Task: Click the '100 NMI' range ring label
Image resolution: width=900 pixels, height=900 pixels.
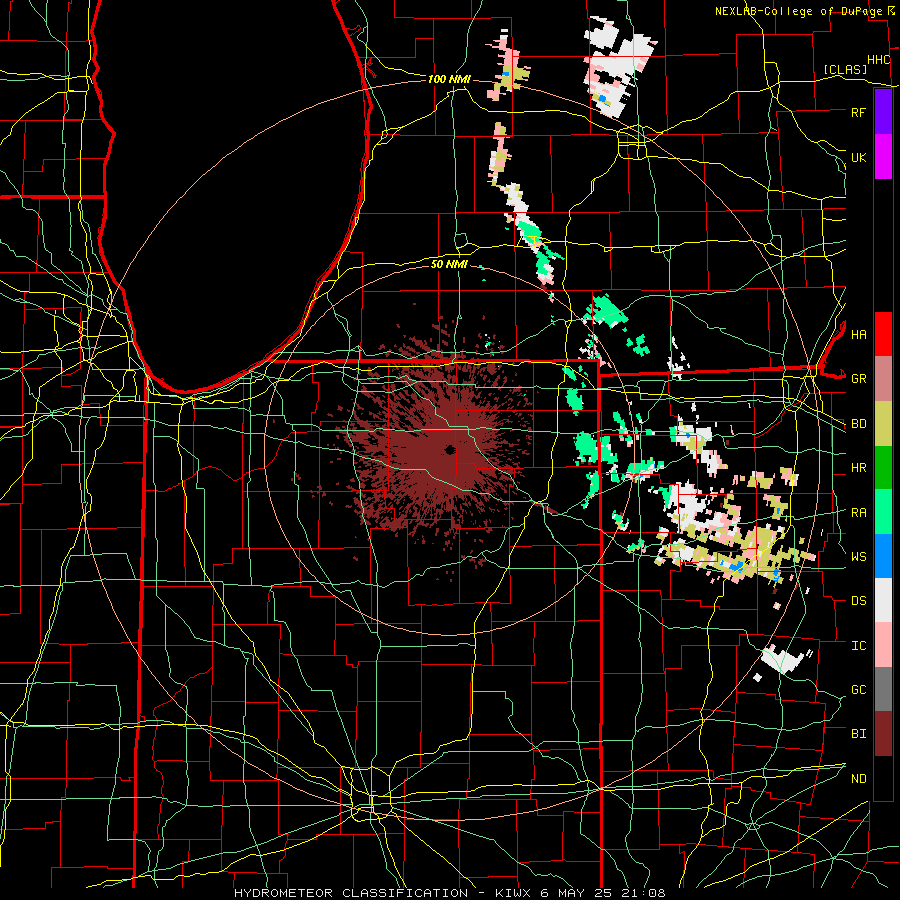Action: click(x=449, y=79)
